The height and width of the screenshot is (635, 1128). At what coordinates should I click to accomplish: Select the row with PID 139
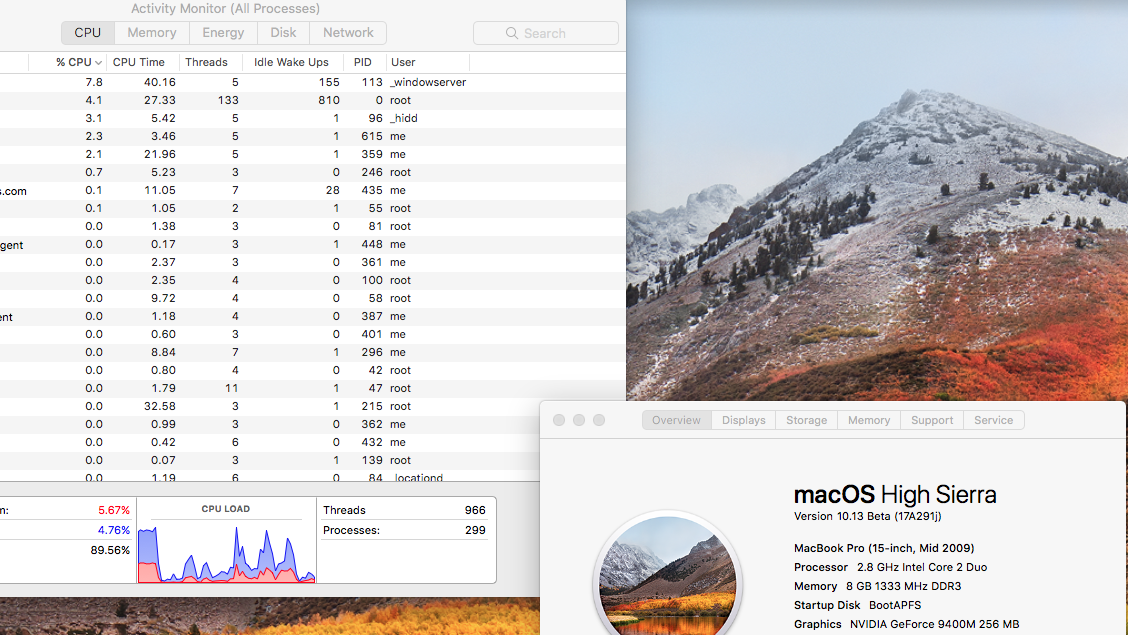270,460
